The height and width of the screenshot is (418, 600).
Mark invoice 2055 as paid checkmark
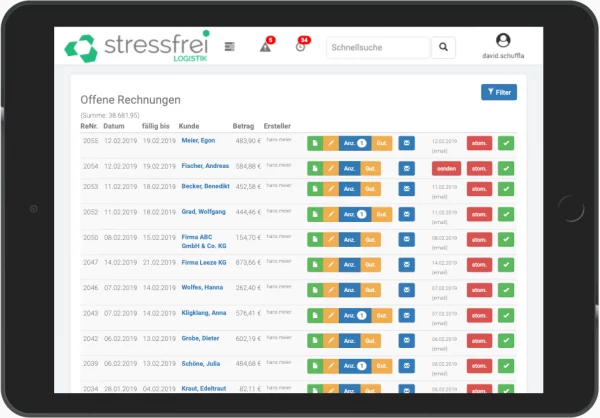click(506, 143)
